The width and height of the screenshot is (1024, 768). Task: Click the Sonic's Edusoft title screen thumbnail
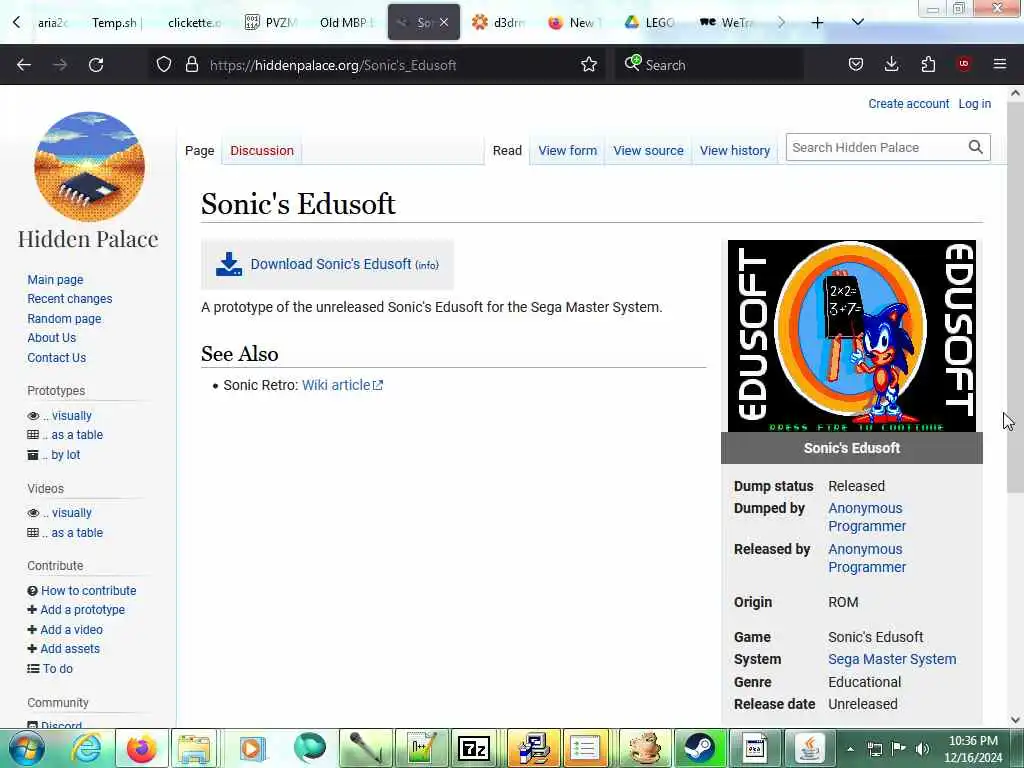coord(852,336)
